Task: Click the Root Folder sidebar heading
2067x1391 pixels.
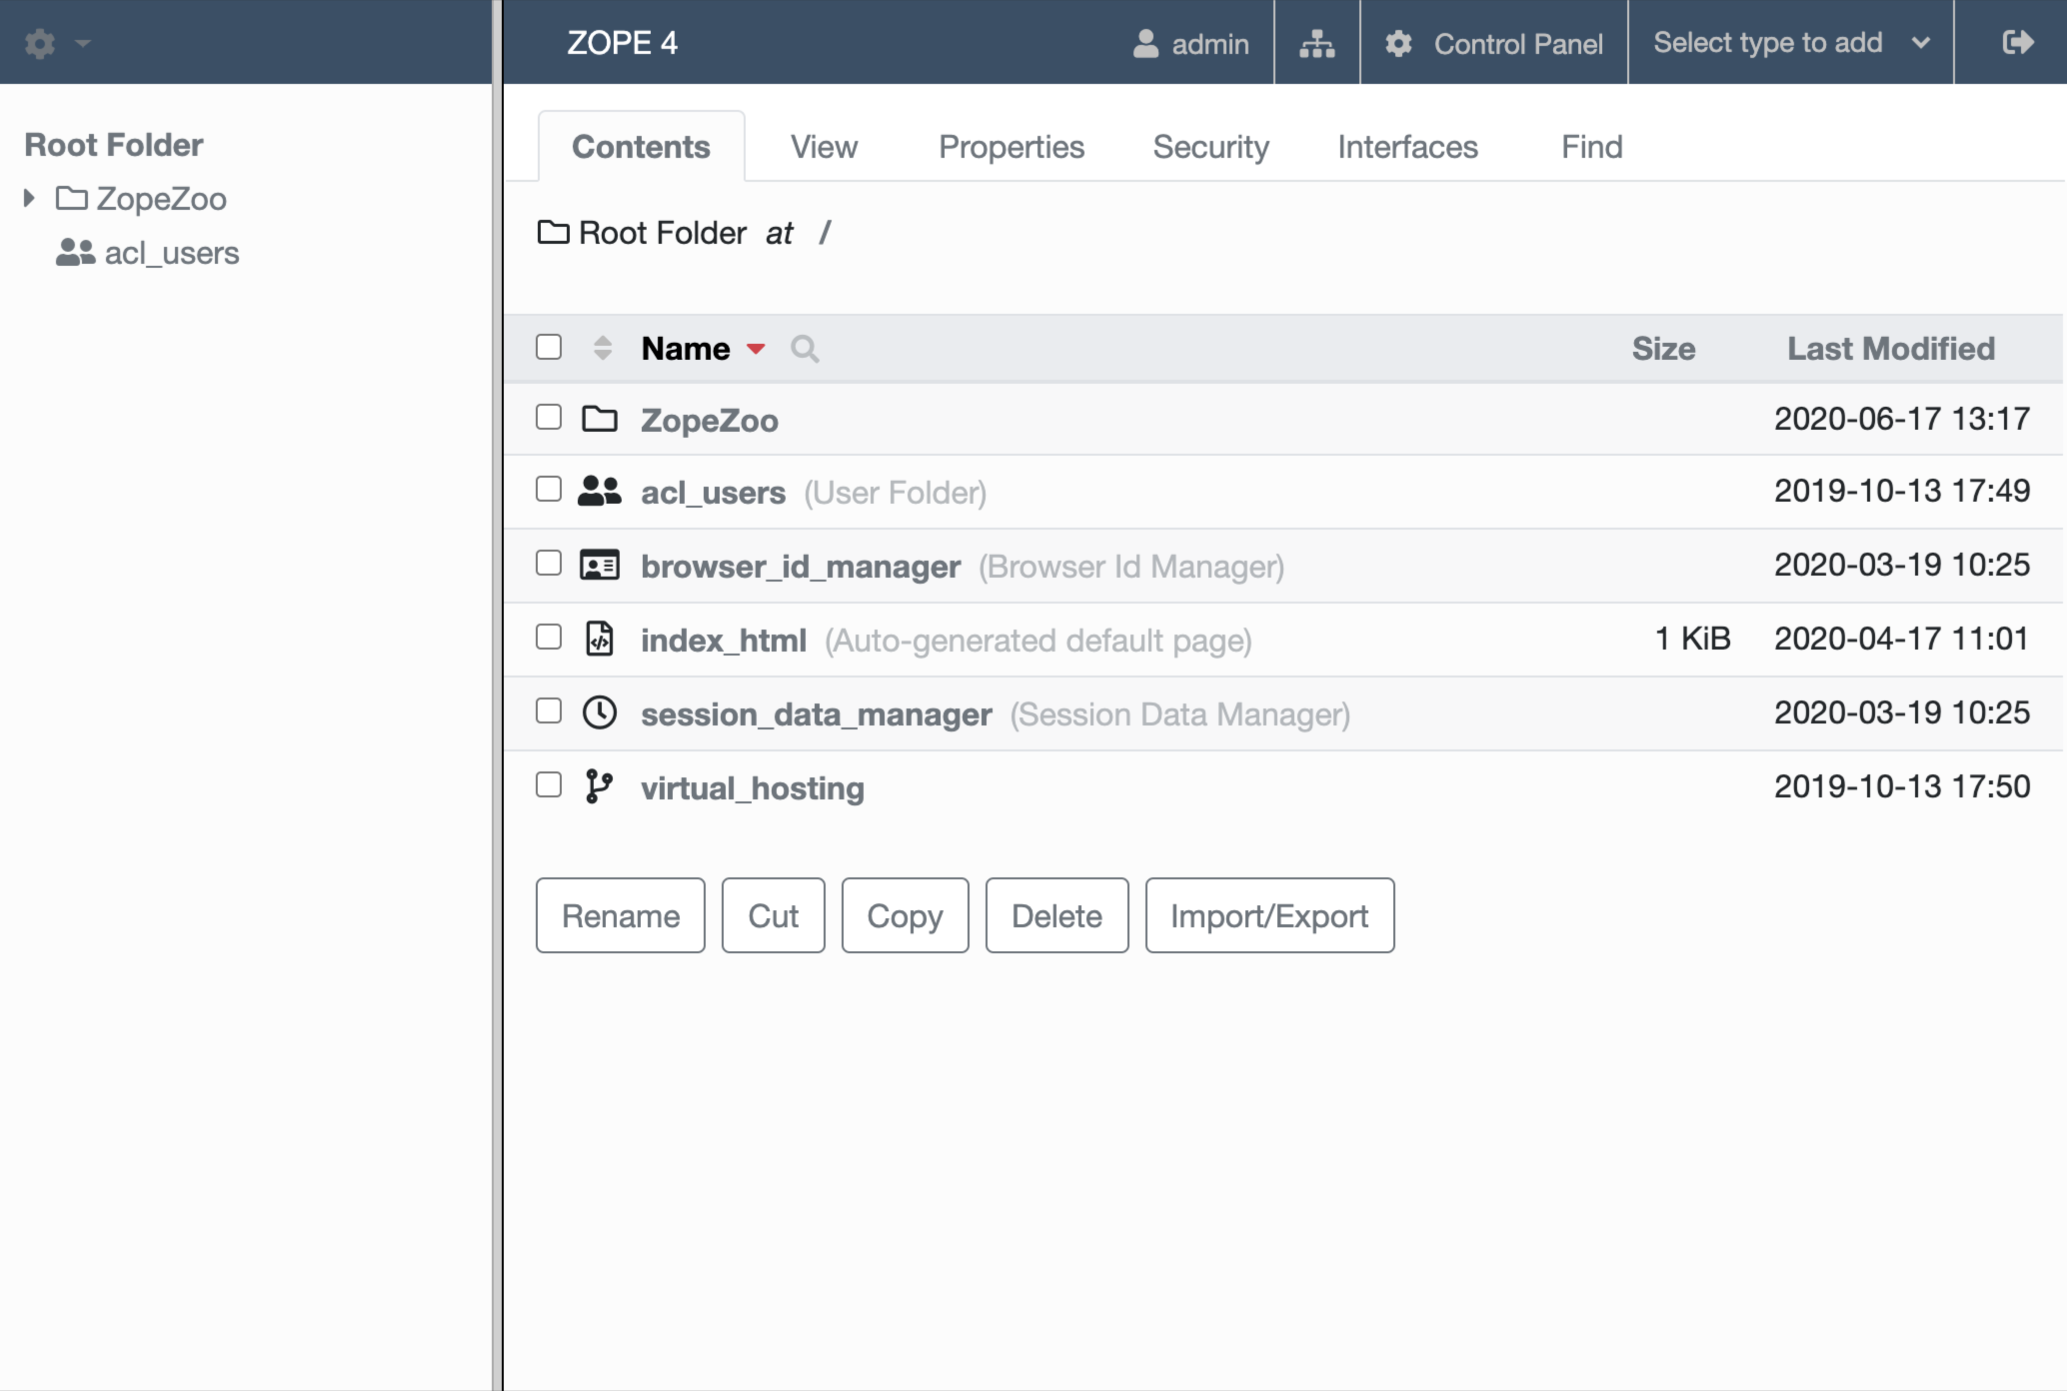Action: click(x=114, y=144)
